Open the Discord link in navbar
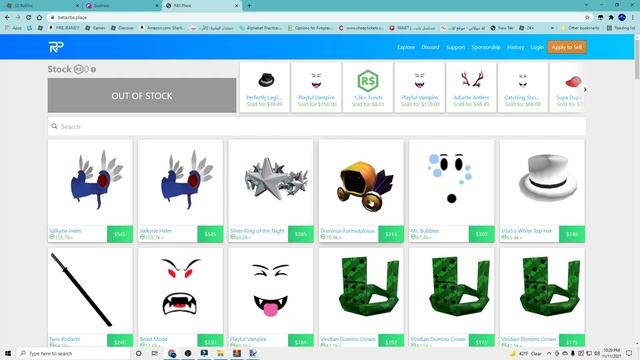Screen dimensions: 640x360 [x=430, y=47]
